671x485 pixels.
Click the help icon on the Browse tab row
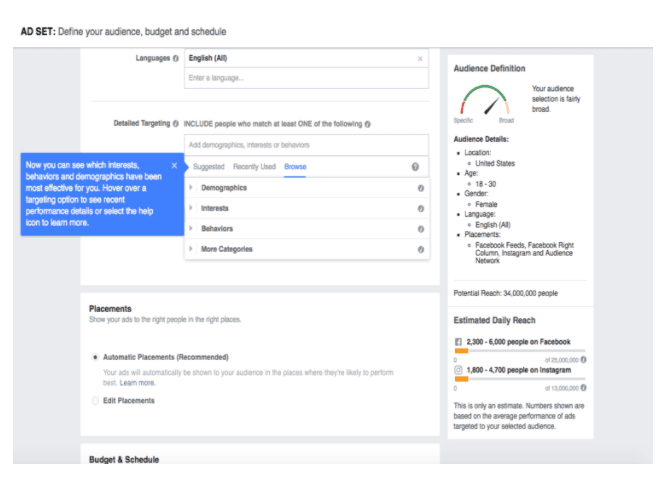415,167
